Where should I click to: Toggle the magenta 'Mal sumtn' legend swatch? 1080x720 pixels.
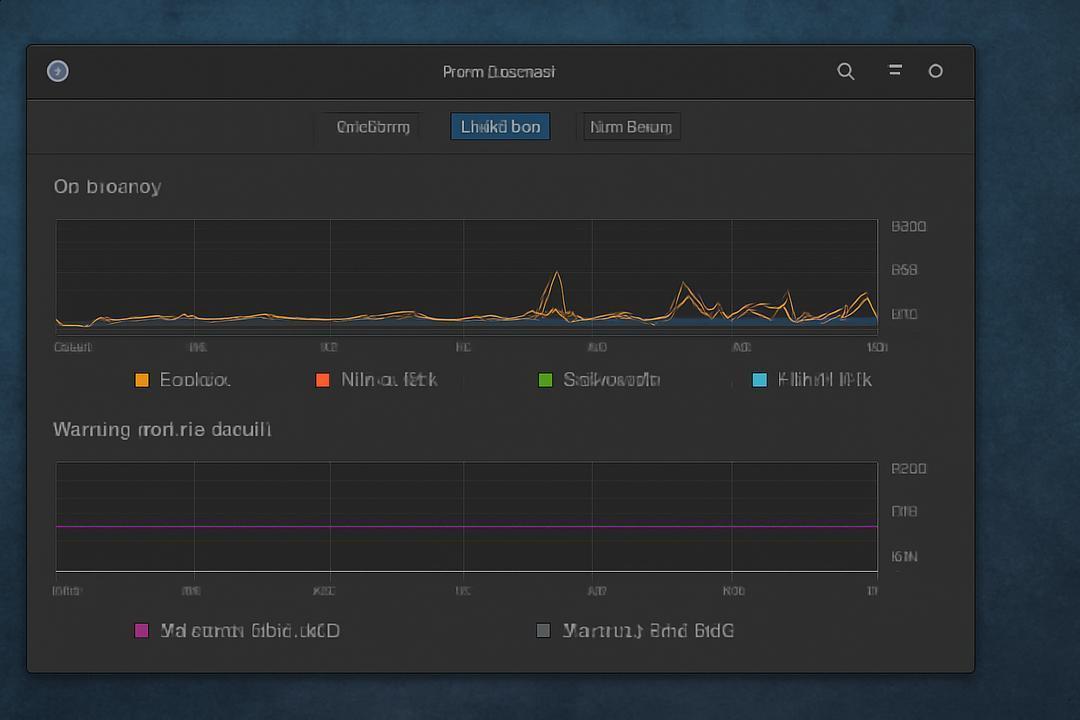pos(142,630)
